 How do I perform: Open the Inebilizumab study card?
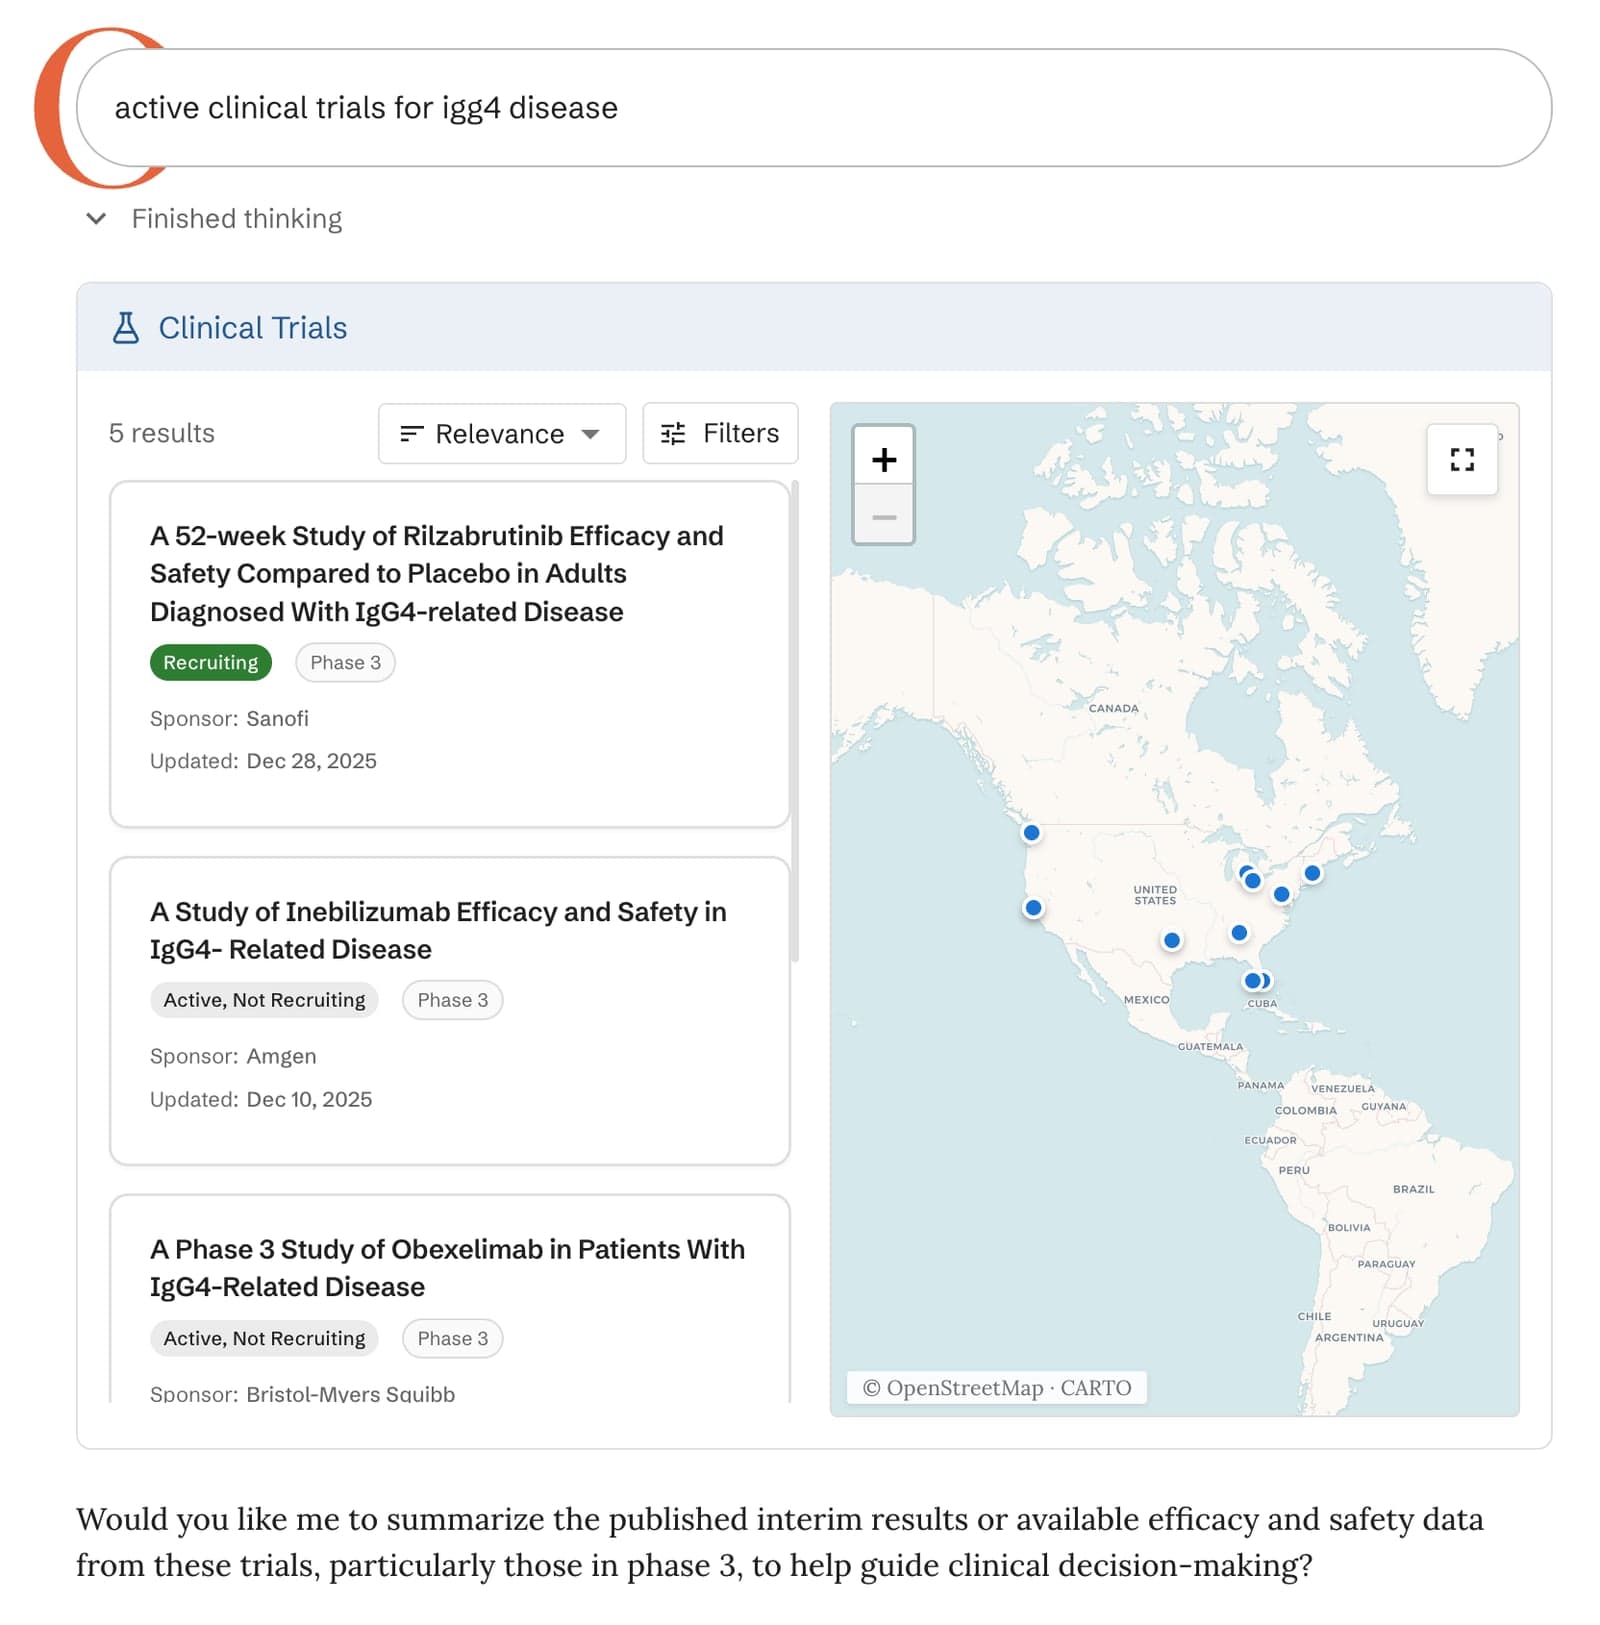(438, 930)
